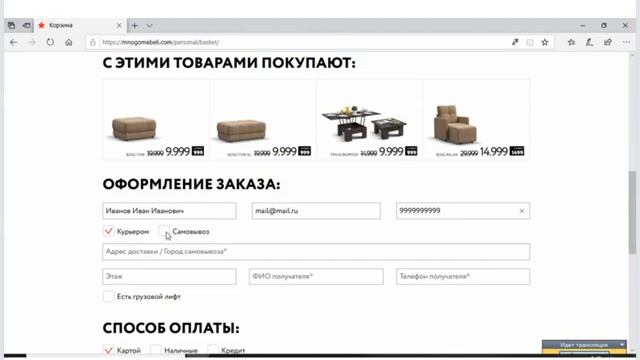This screenshot has width=640, height=360.
Task: Open new tab with plus icon
Action: (x=135, y=25)
